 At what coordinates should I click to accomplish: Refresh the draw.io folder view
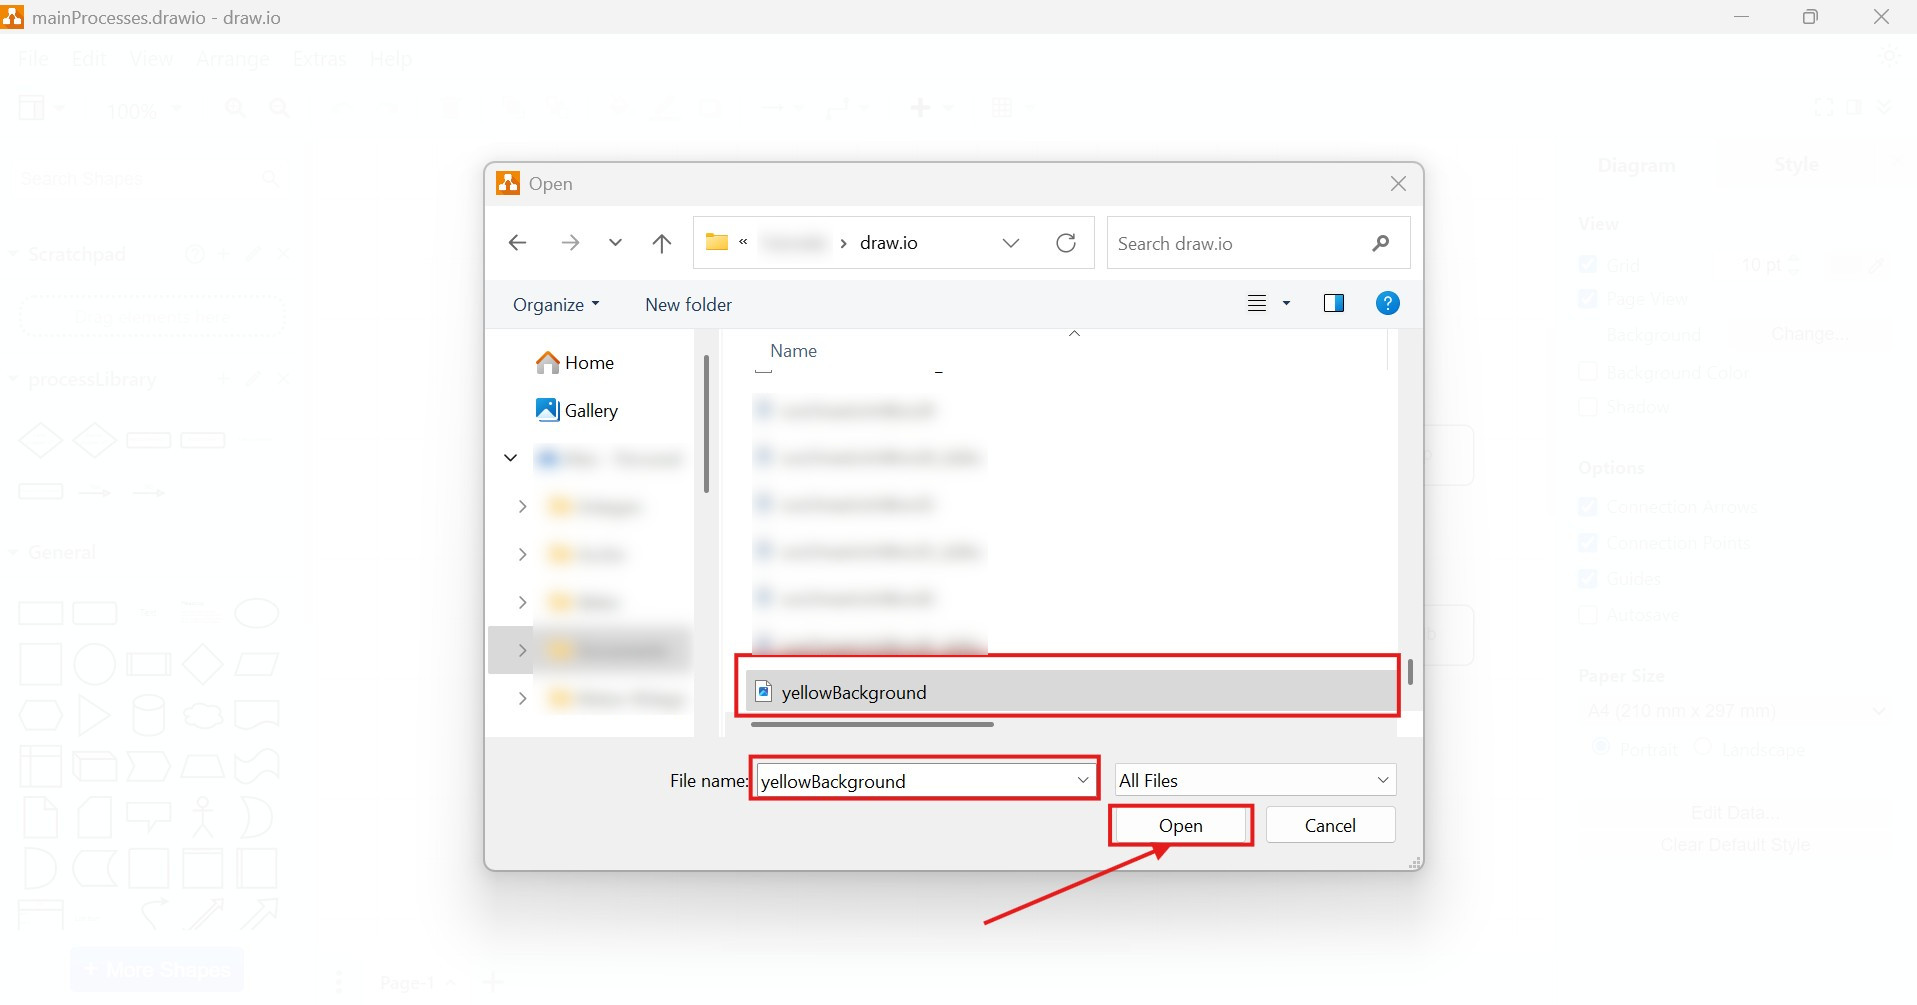pos(1066,242)
